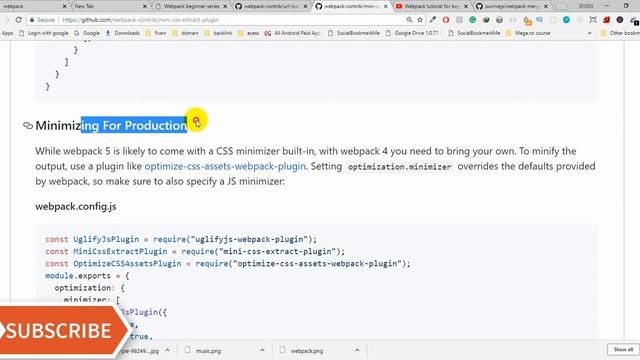Open the music.png downloaded file
This screenshot has height=360, width=640.
pyautogui.click(x=208, y=351)
